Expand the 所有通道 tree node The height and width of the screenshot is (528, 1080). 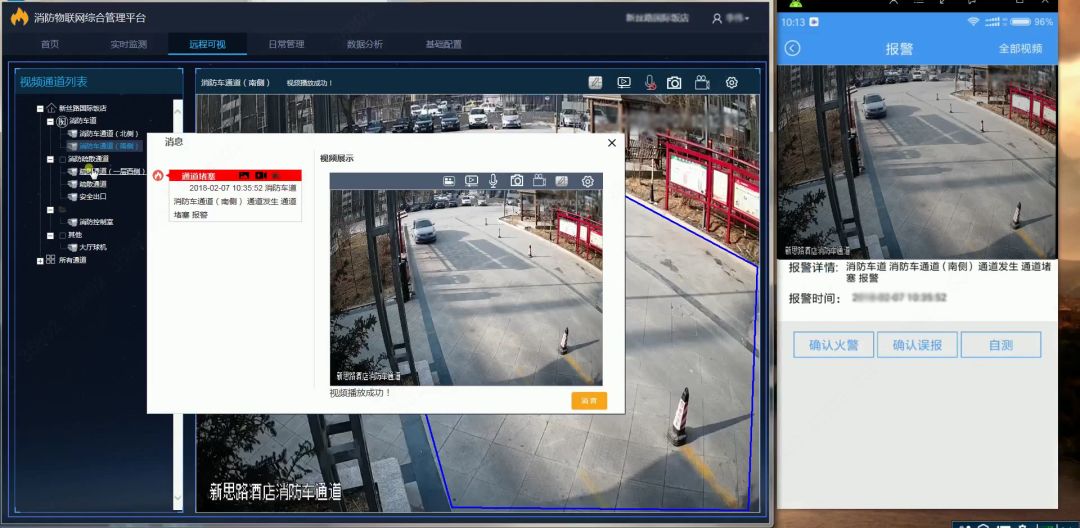[40, 260]
